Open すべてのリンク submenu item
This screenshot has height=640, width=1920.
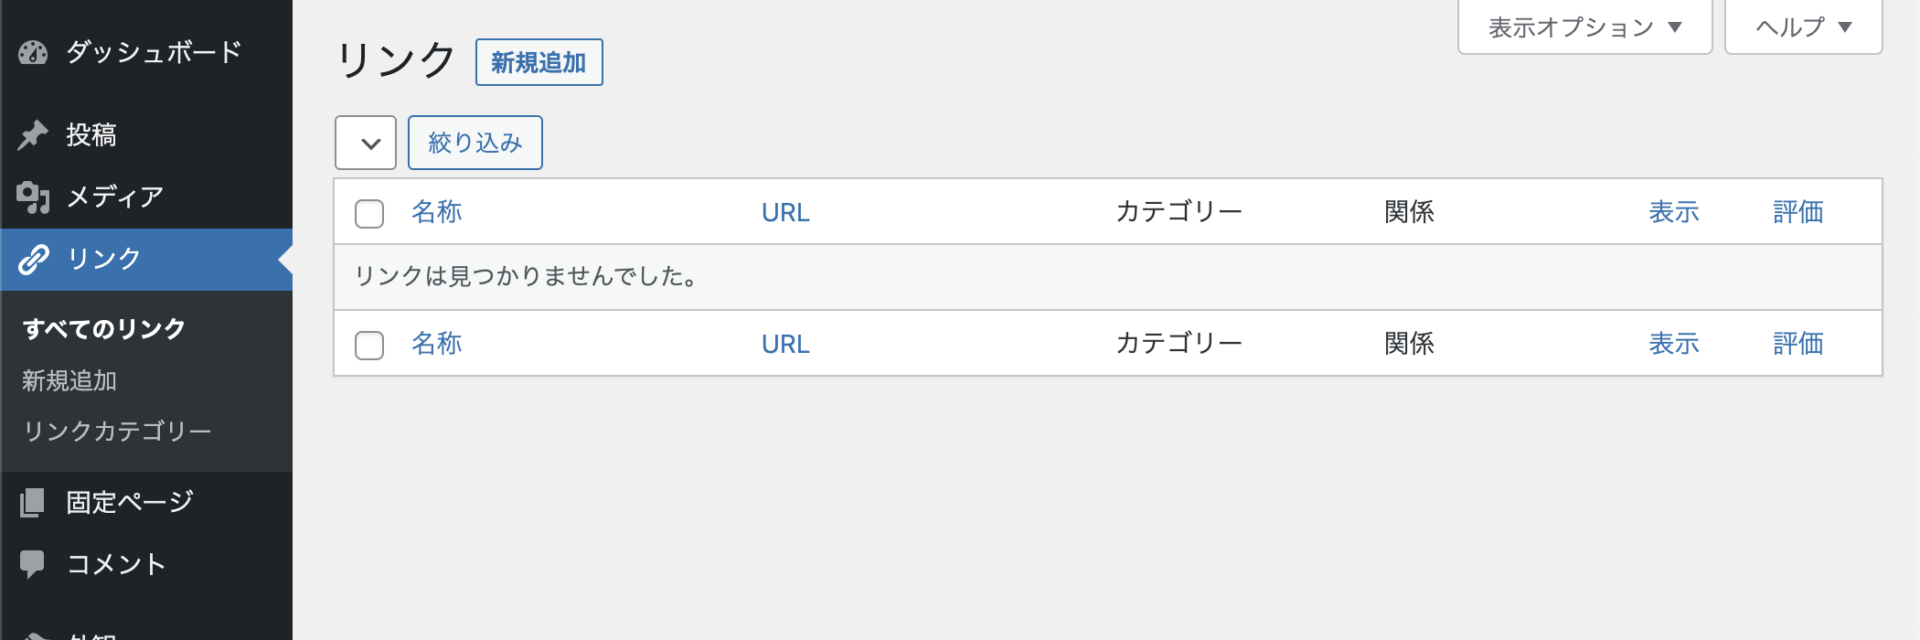point(104,329)
